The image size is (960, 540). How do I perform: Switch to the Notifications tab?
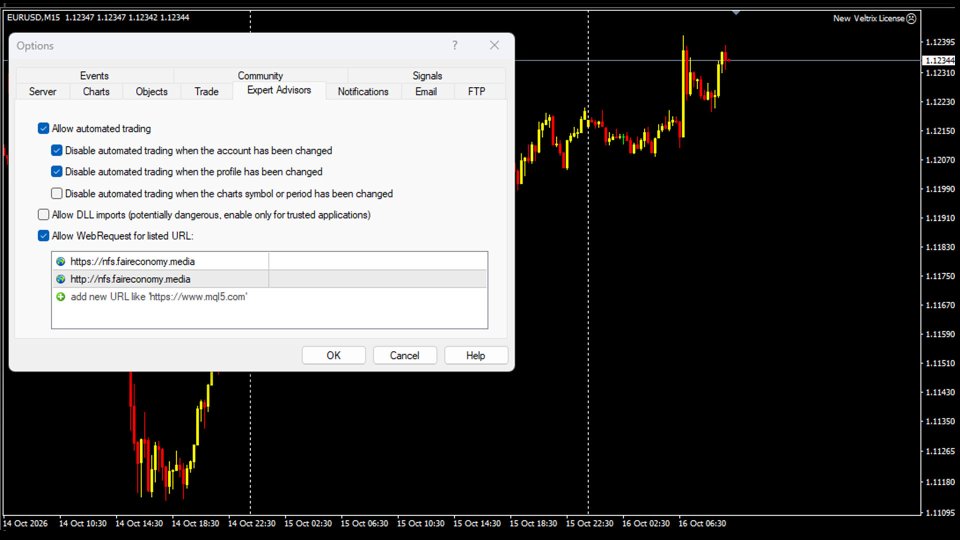point(363,91)
